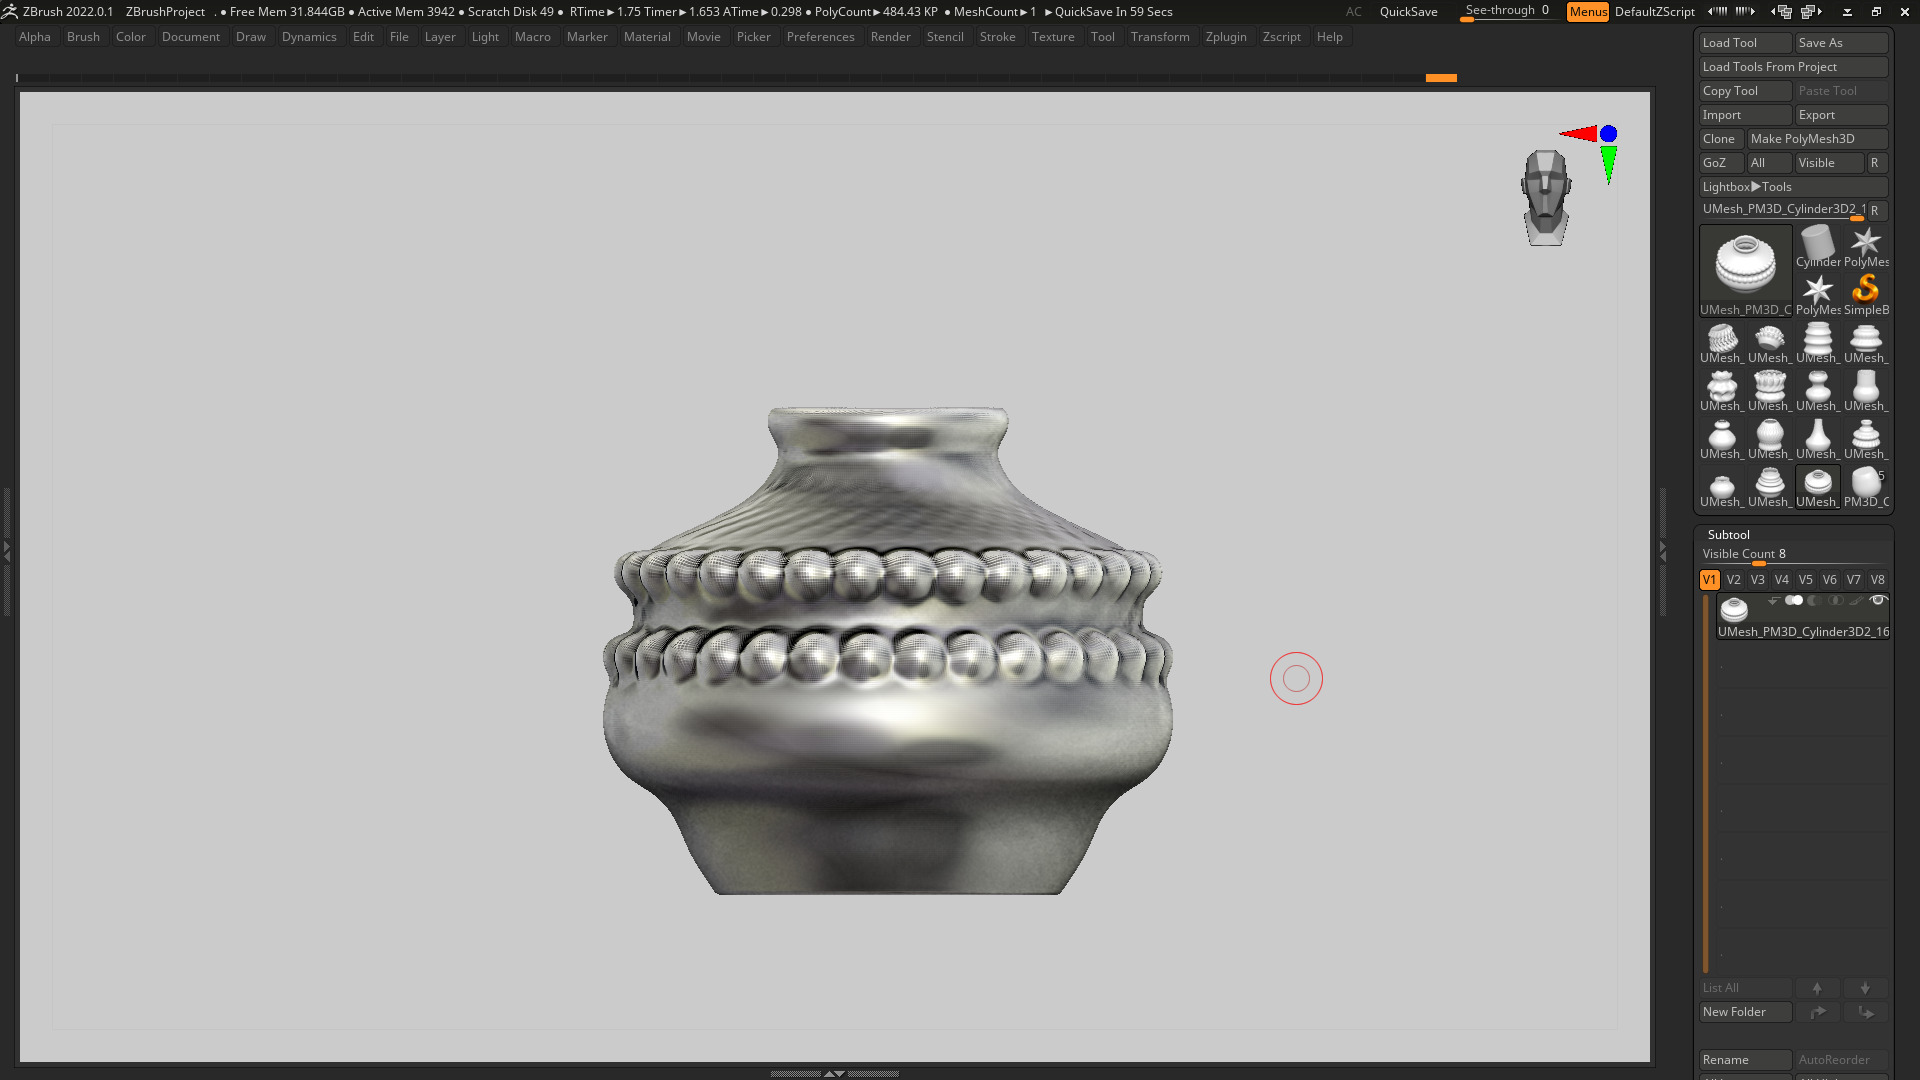
Task: Select the union boolean mode on the subtool
Action: pyautogui.click(x=1794, y=601)
